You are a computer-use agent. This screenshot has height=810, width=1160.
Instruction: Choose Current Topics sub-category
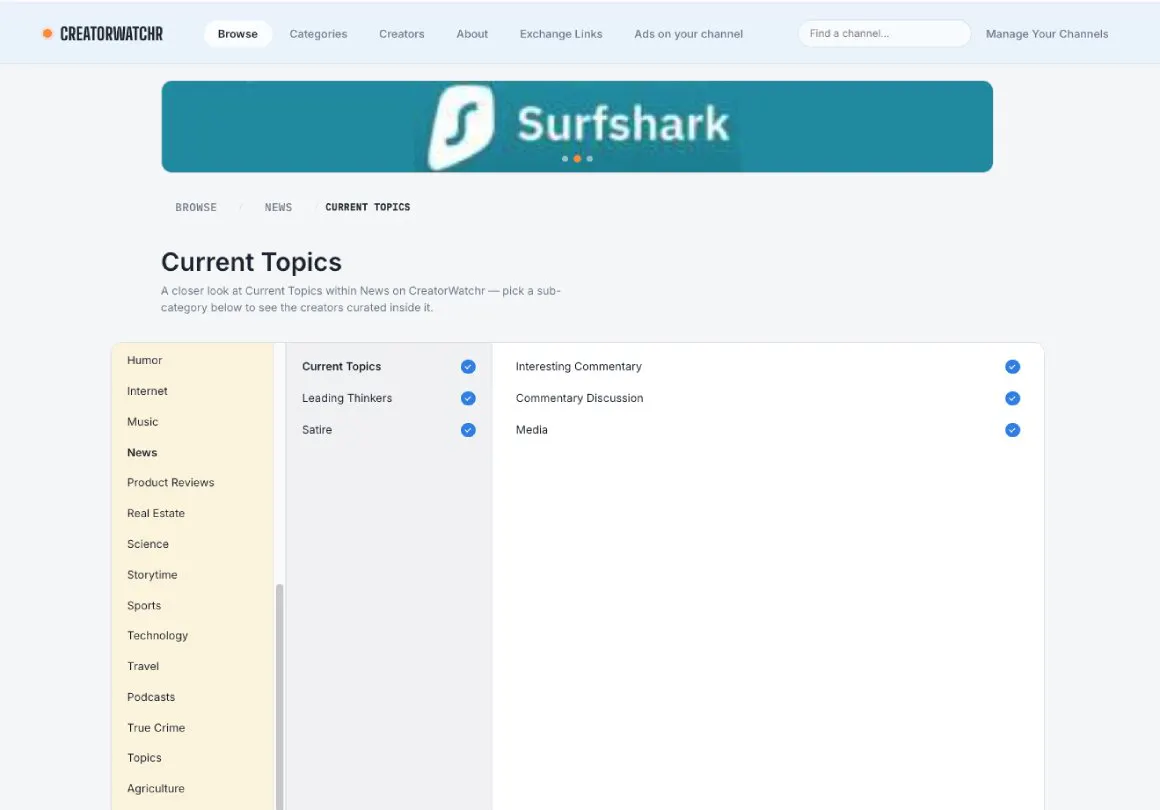(x=342, y=367)
